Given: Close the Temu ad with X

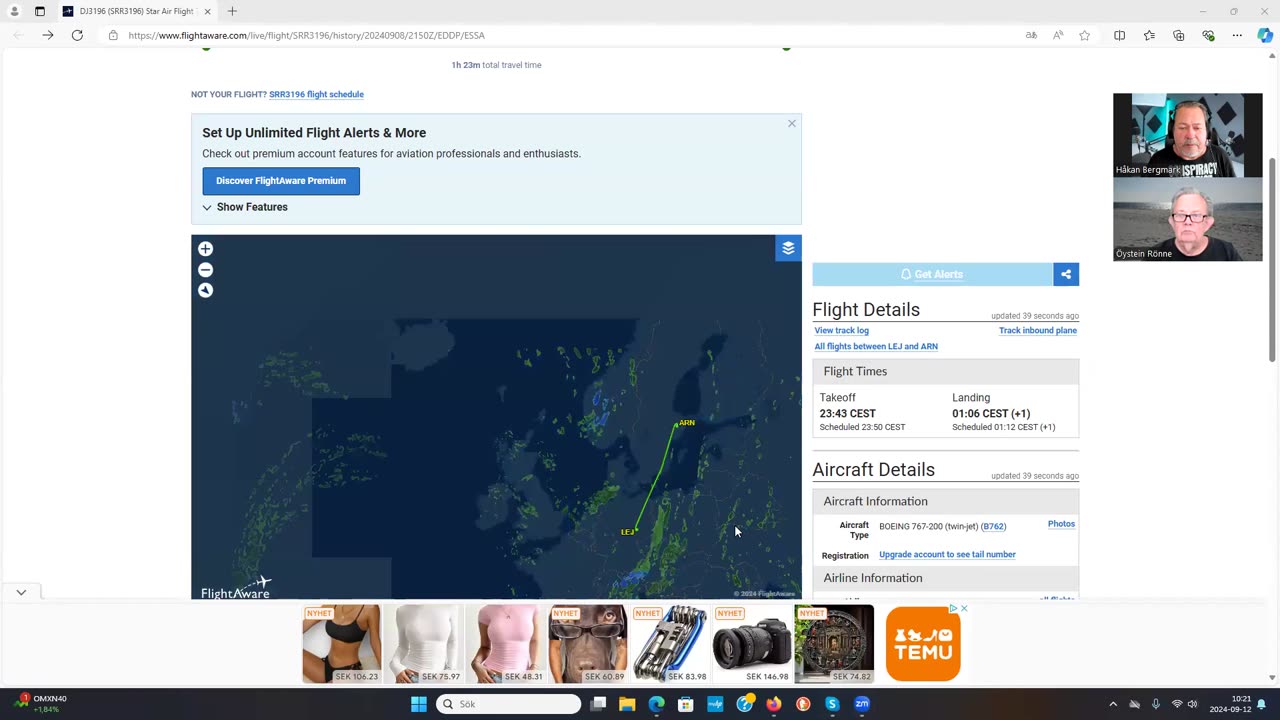Looking at the screenshot, I should (x=964, y=608).
